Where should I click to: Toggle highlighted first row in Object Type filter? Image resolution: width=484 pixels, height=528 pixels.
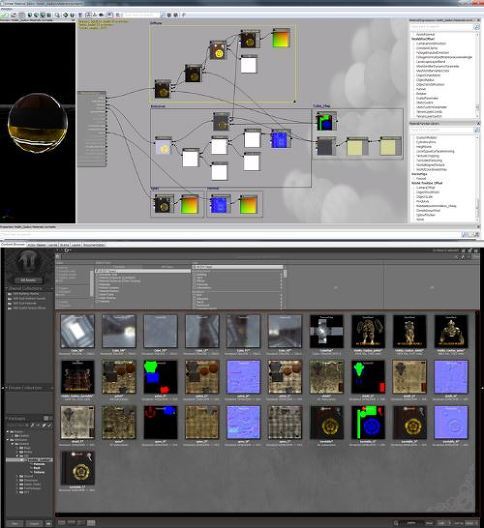coord(143,271)
